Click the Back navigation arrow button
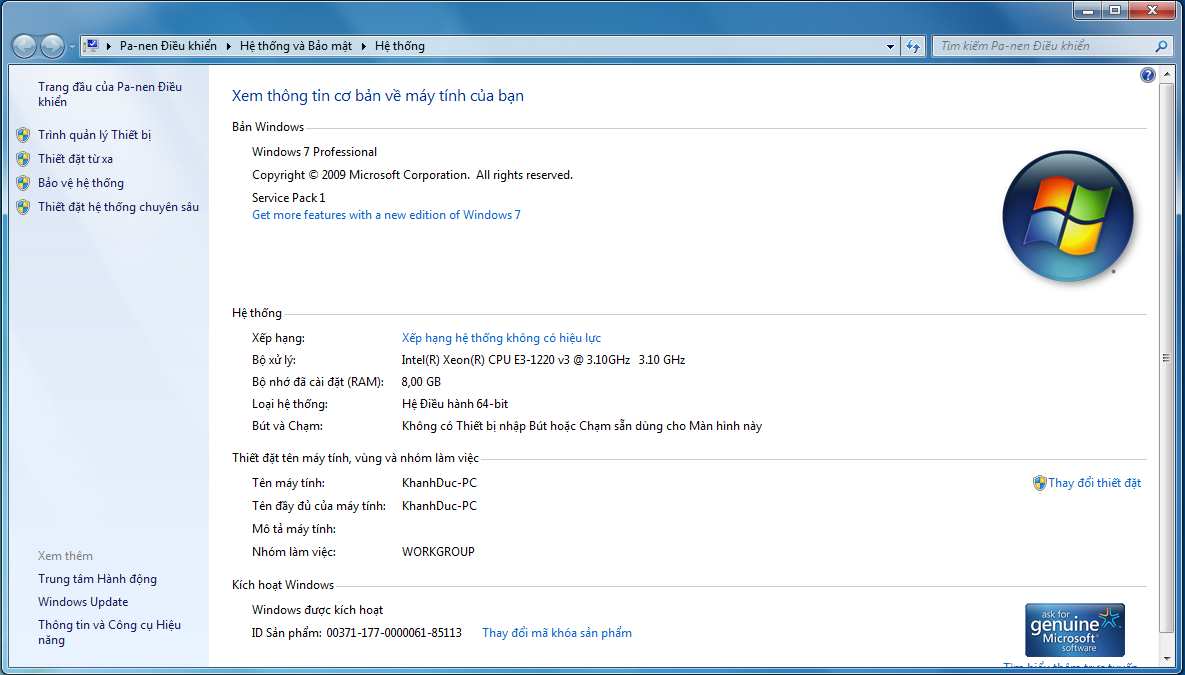Viewport: 1185px width, 675px height. click(25, 46)
